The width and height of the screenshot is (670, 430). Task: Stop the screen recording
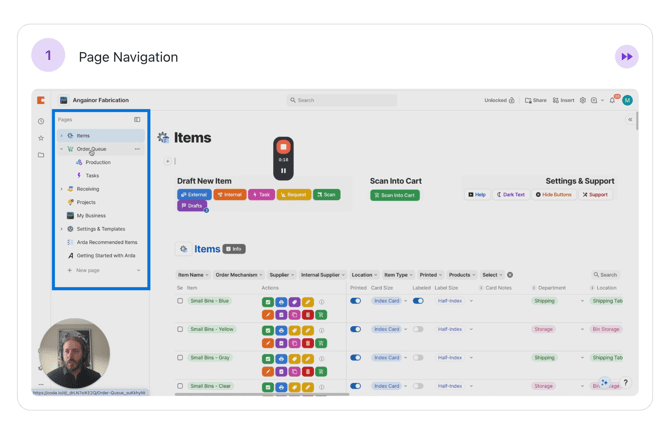pyautogui.click(x=283, y=147)
